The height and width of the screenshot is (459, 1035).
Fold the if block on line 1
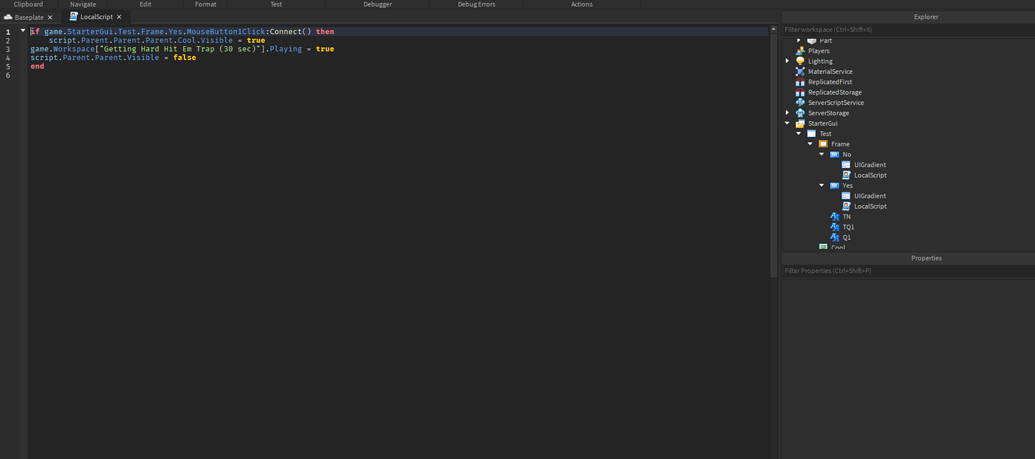[x=23, y=31]
